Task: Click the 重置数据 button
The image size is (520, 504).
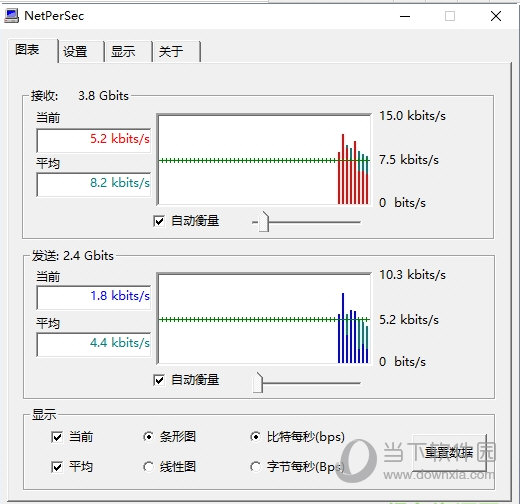Action: [x=449, y=453]
